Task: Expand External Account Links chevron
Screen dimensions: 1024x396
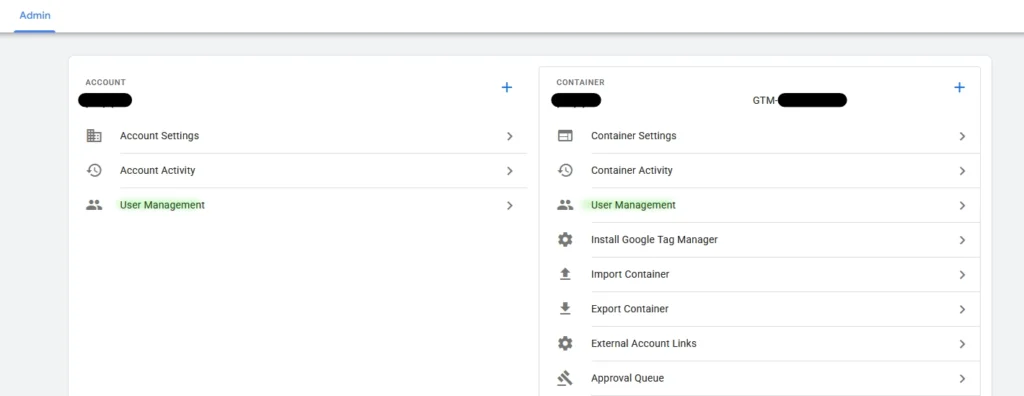Action: click(x=962, y=344)
